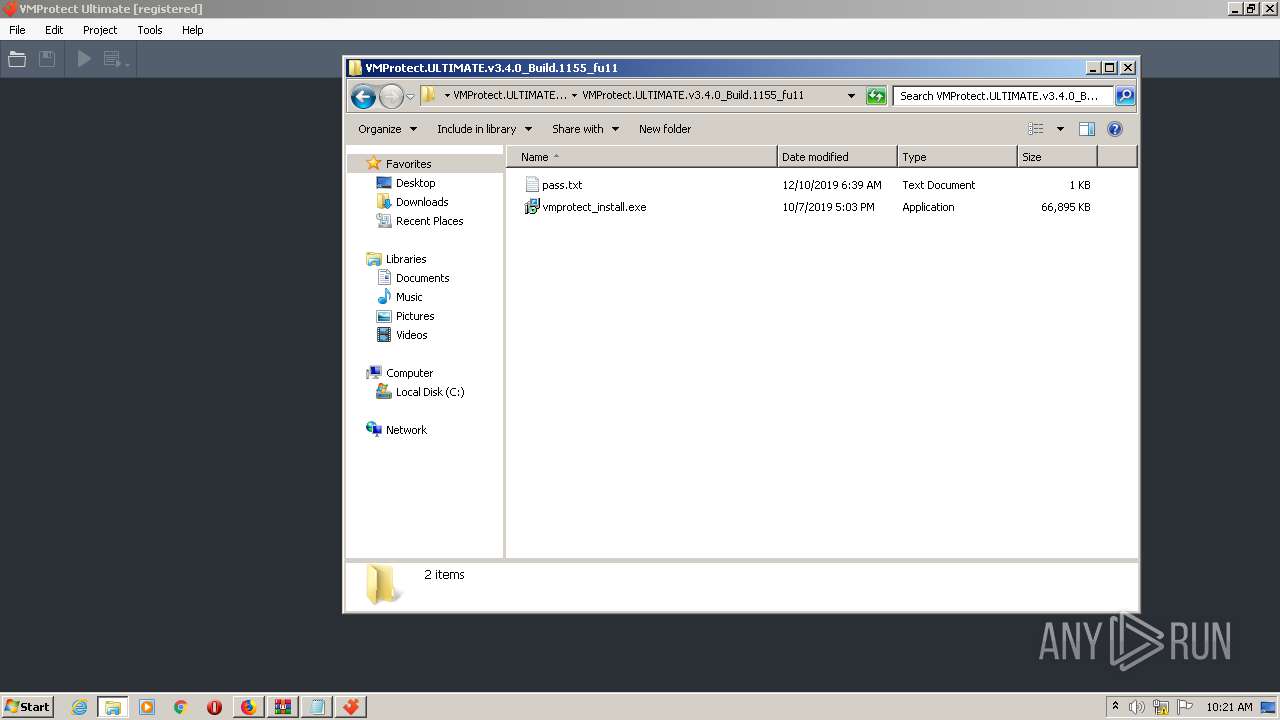1280x720 pixels.
Task: Open the Project menu in VMProtect
Action: click(100, 30)
